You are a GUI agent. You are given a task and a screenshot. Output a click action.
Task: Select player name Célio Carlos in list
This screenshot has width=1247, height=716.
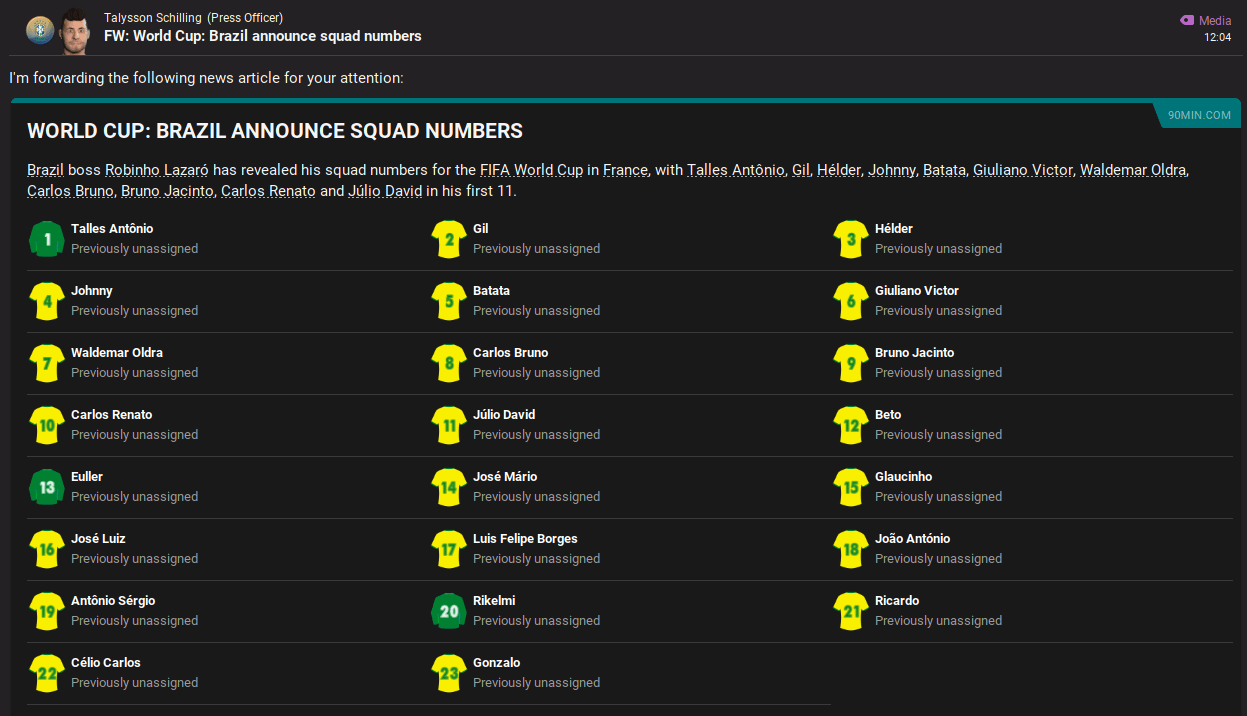(106, 663)
